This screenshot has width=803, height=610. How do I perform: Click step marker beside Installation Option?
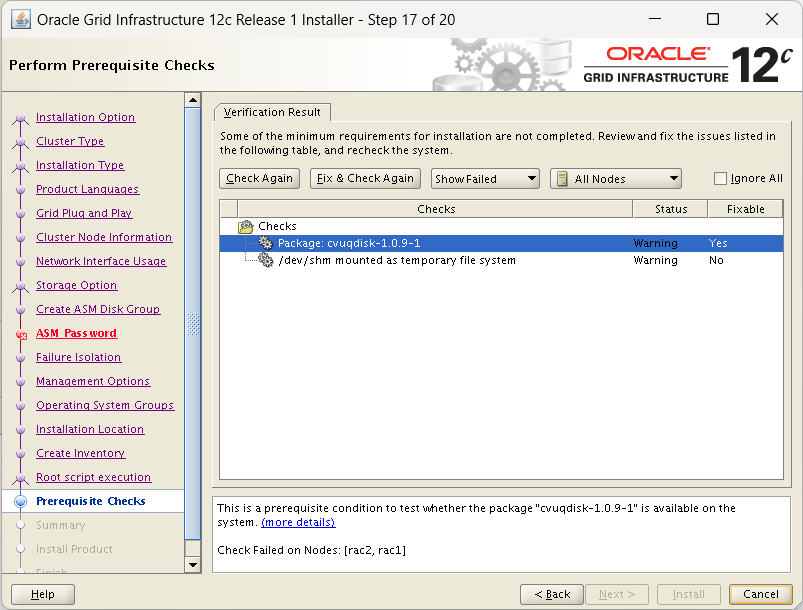[20, 119]
